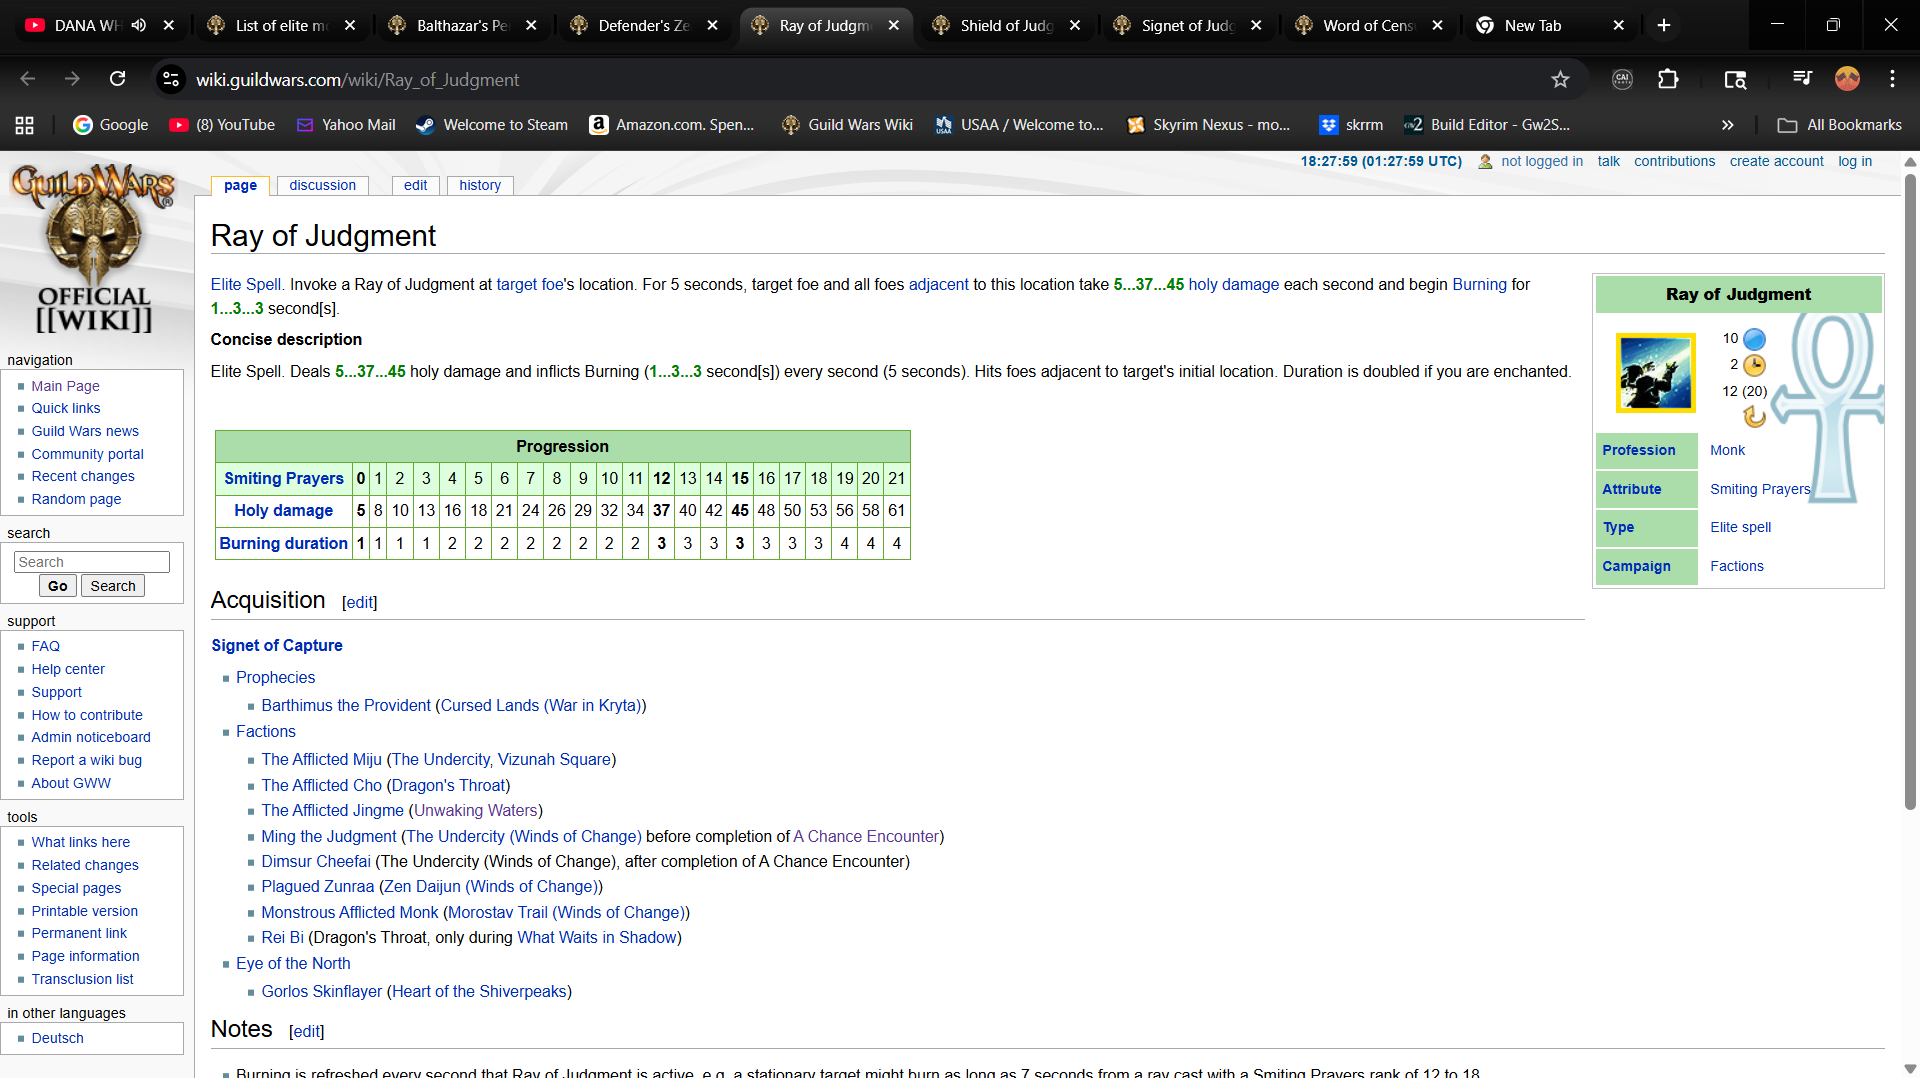The height and width of the screenshot is (1078, 1920).
Task: Go back using browser back arrow
Action: [x=28, y=79]
